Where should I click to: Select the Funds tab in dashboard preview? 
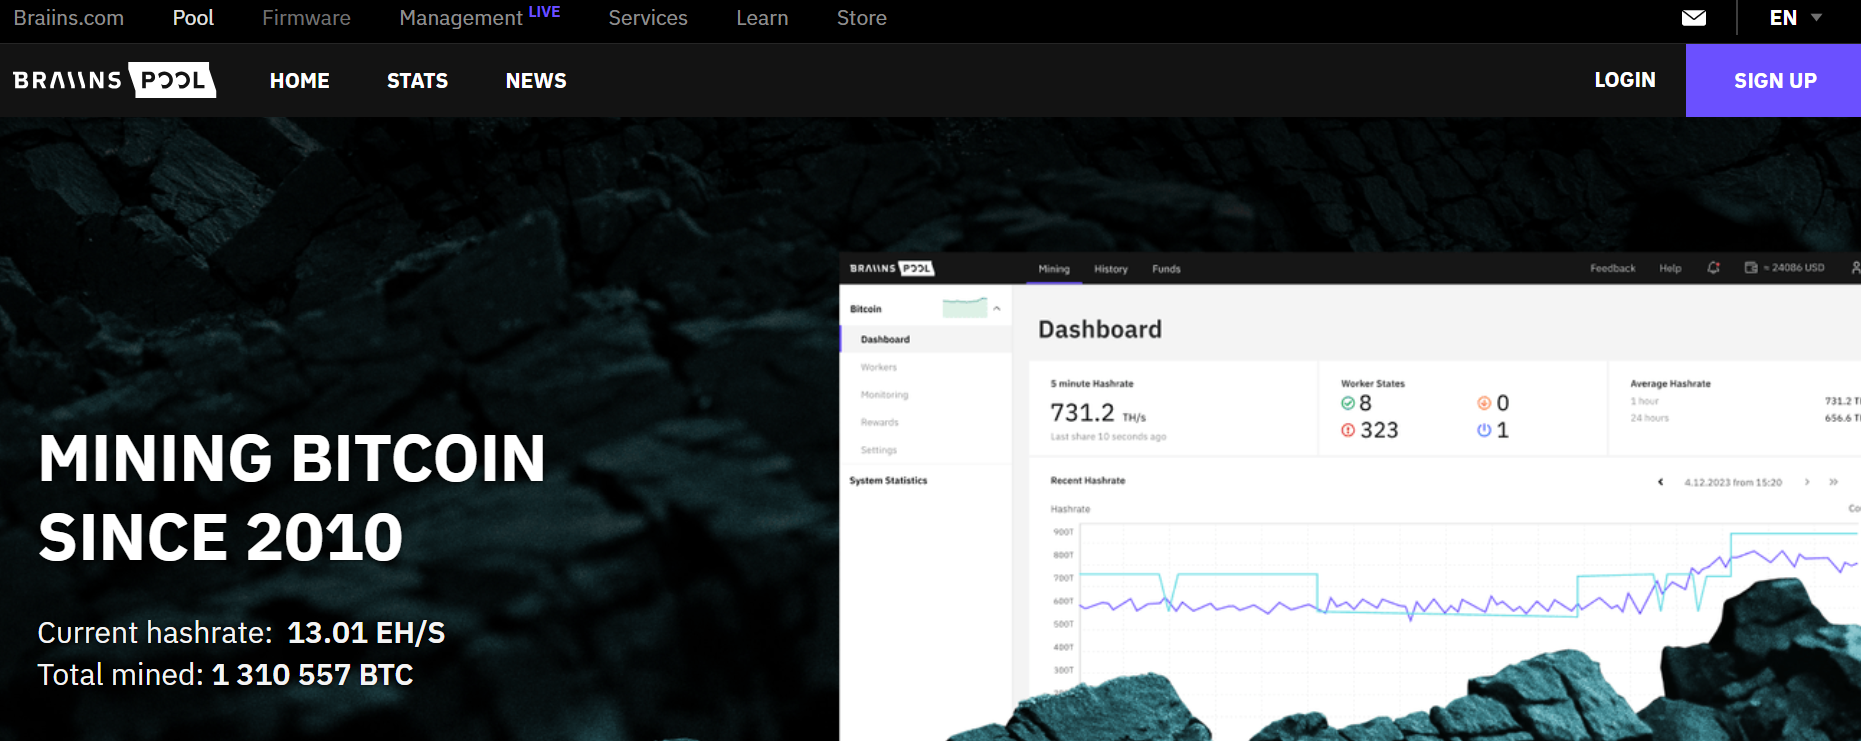[1166, 269]
